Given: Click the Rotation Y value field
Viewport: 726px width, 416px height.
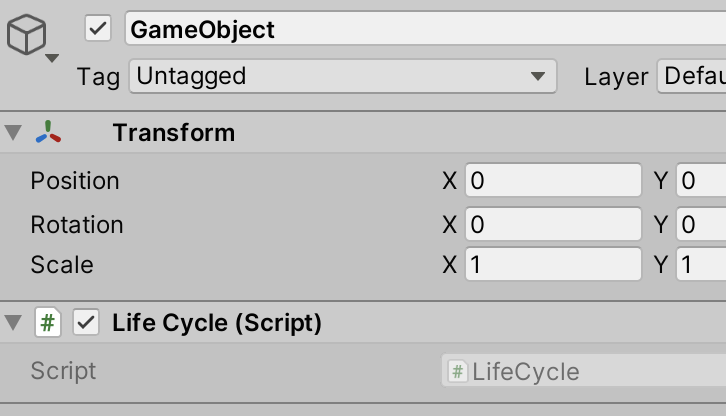Looking at the screenshot, I should pos(701,224).
